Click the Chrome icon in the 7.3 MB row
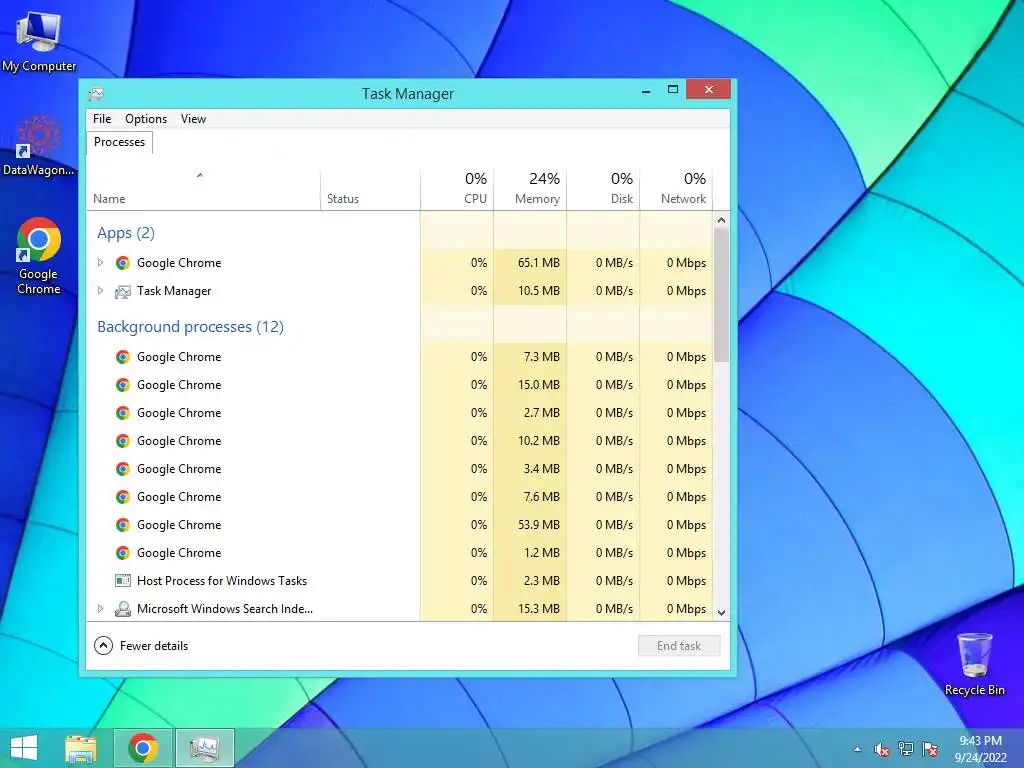Viewport: 1024px width, 768px height. coord(122,357)
